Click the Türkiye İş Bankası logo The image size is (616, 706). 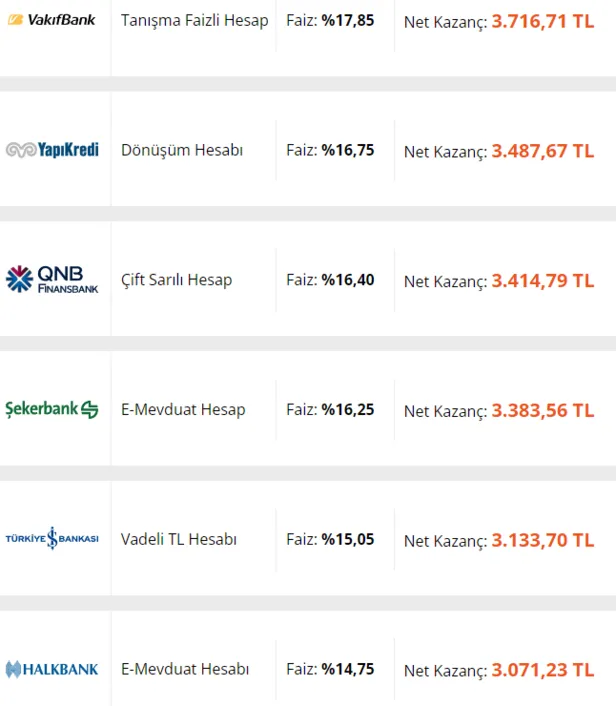point(52,539)
